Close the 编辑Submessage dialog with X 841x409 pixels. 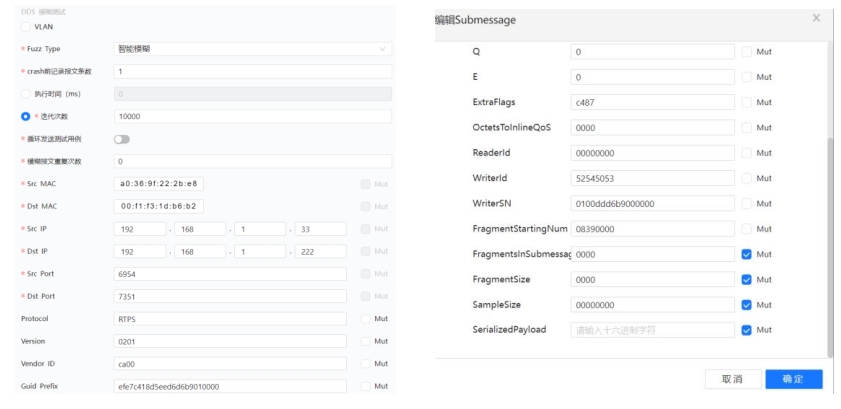click(x=816, y=19)
